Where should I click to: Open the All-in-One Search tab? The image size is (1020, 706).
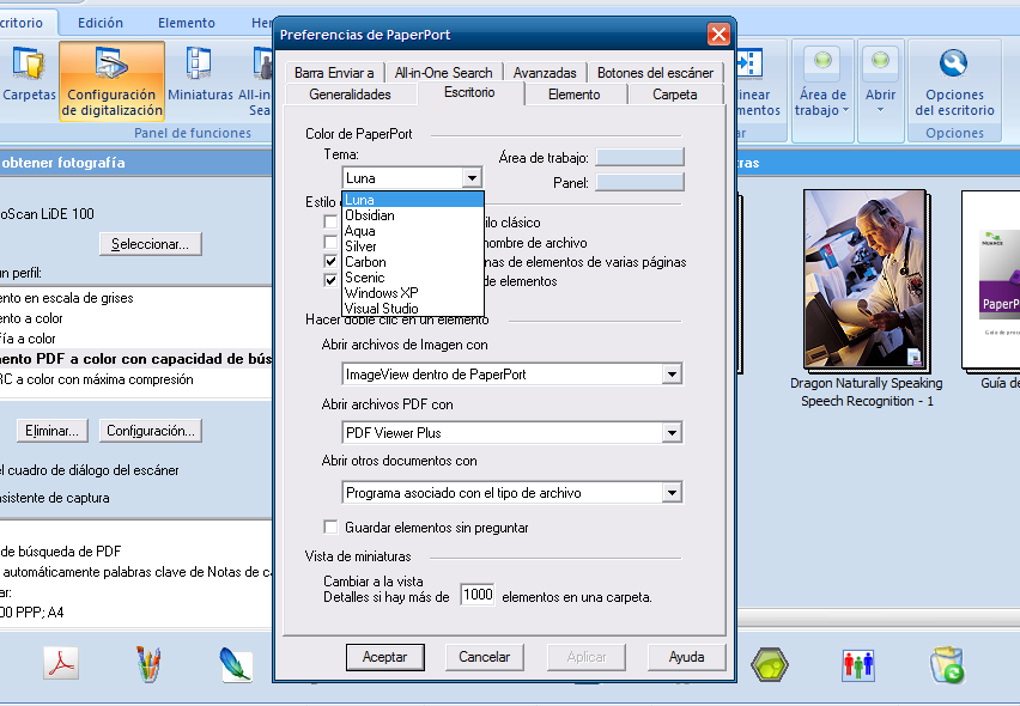[444, 73]
